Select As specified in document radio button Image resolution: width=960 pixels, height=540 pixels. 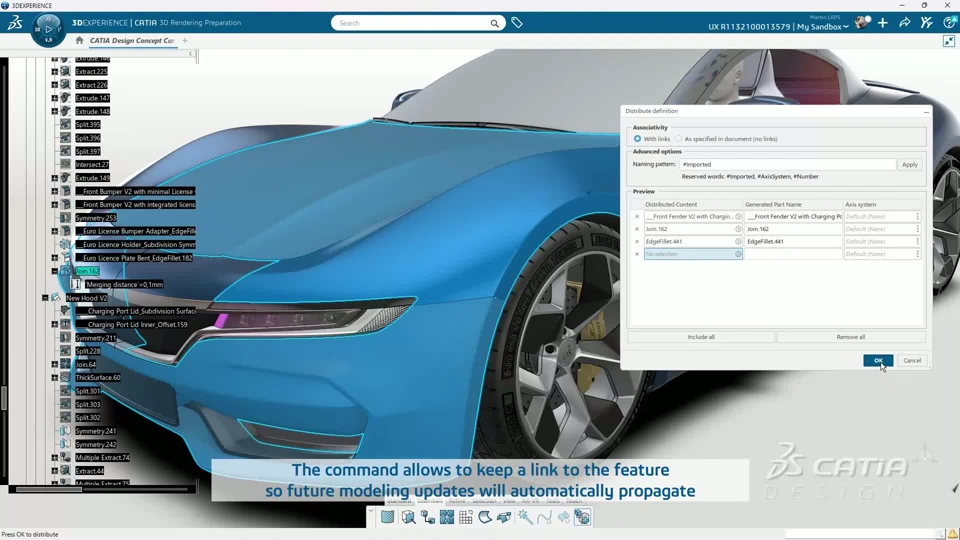pyautogui.click(x=678, y=139)
